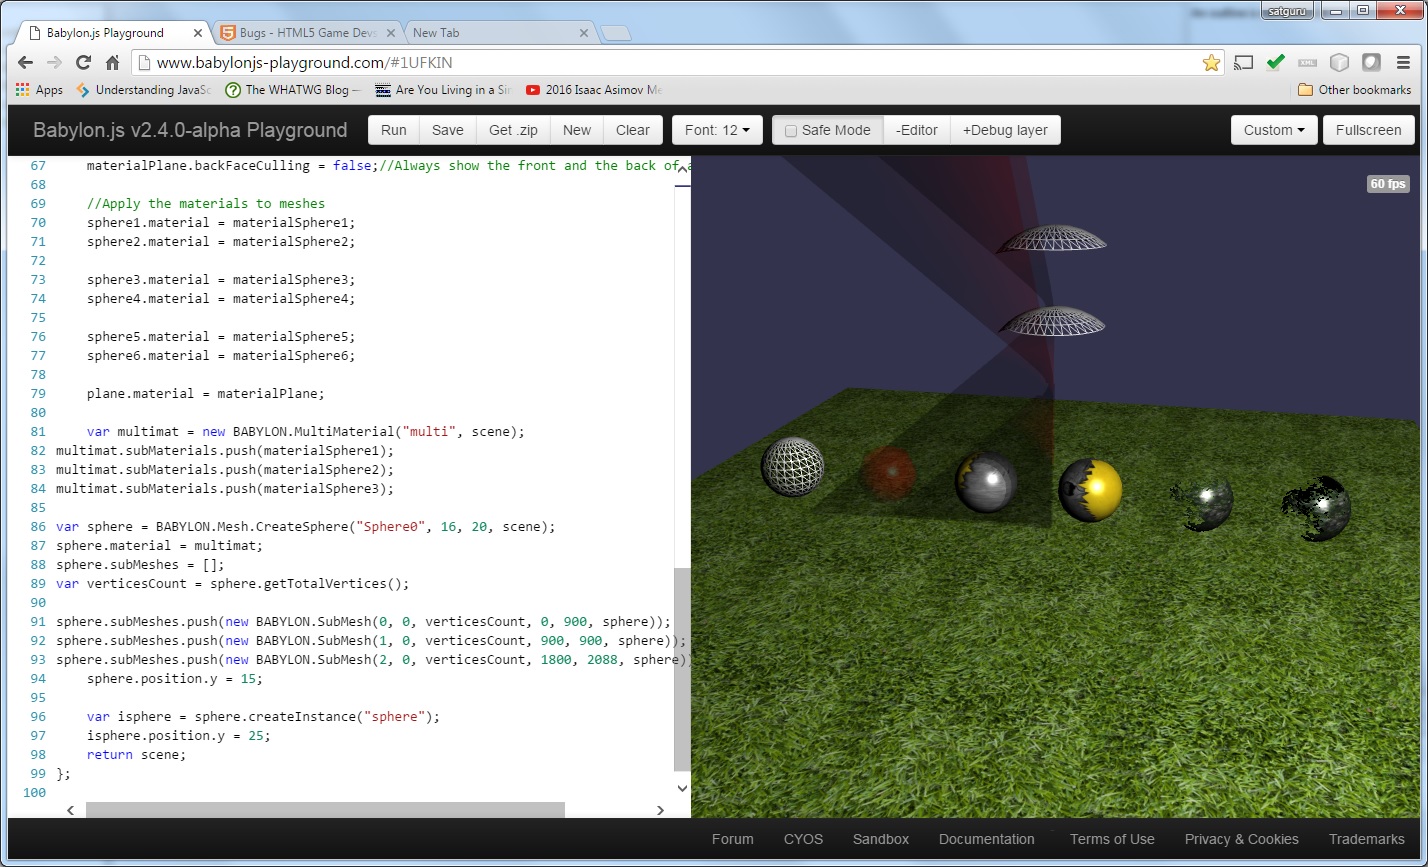Screen dimensions: 1428x867
Task: Go forward with the browser forward arrow
Action: pos(55,63)
